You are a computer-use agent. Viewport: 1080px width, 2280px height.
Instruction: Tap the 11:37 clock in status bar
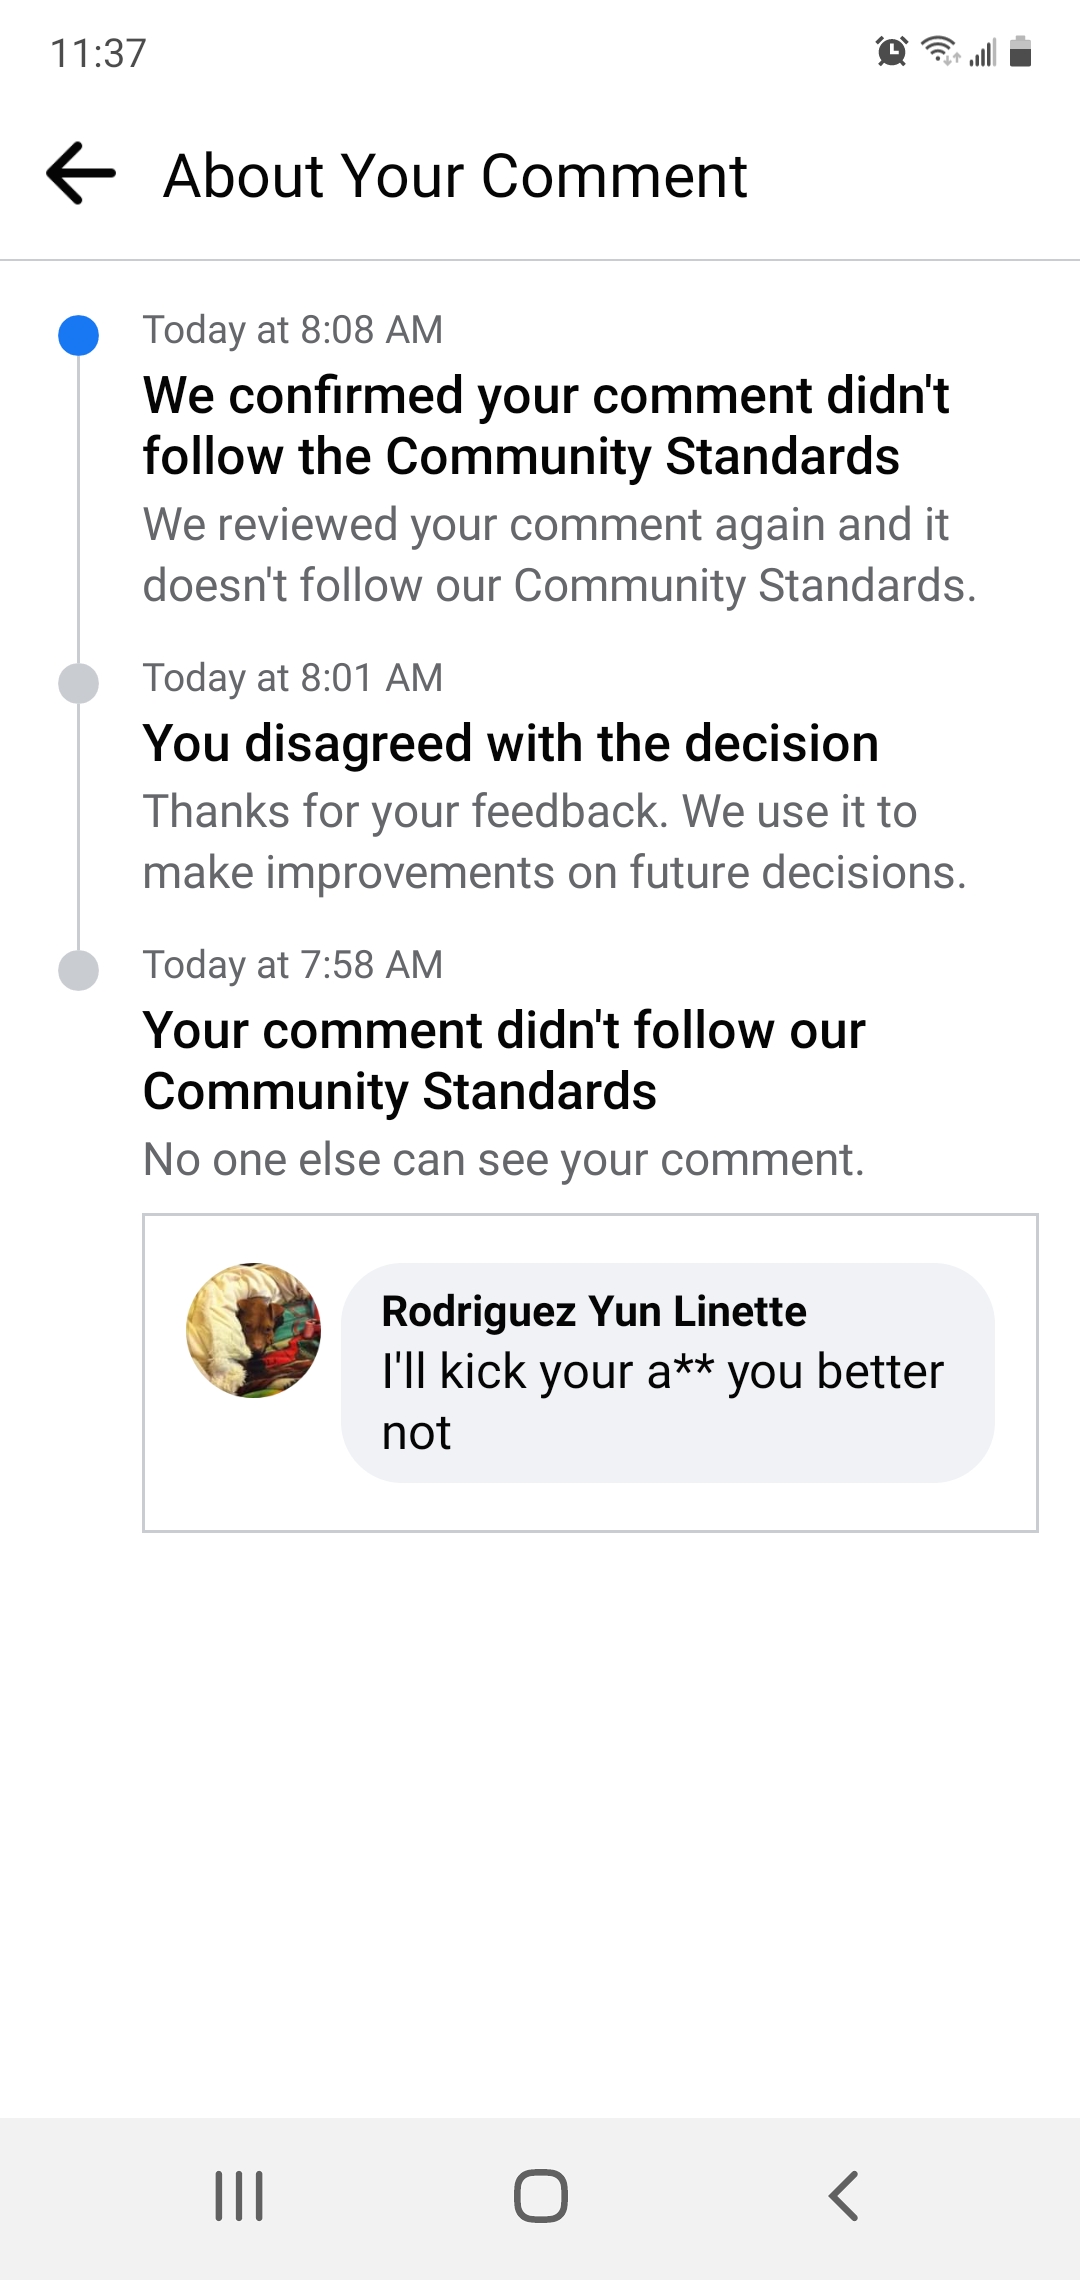(100, 53)
